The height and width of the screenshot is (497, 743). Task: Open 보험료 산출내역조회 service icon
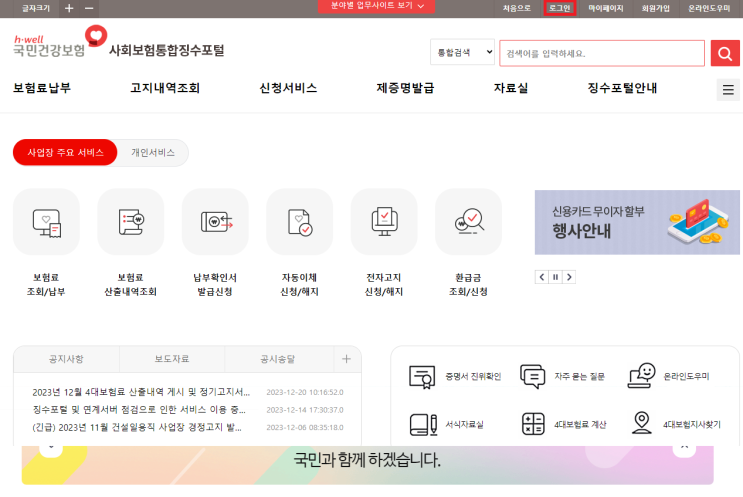point(131,222)
